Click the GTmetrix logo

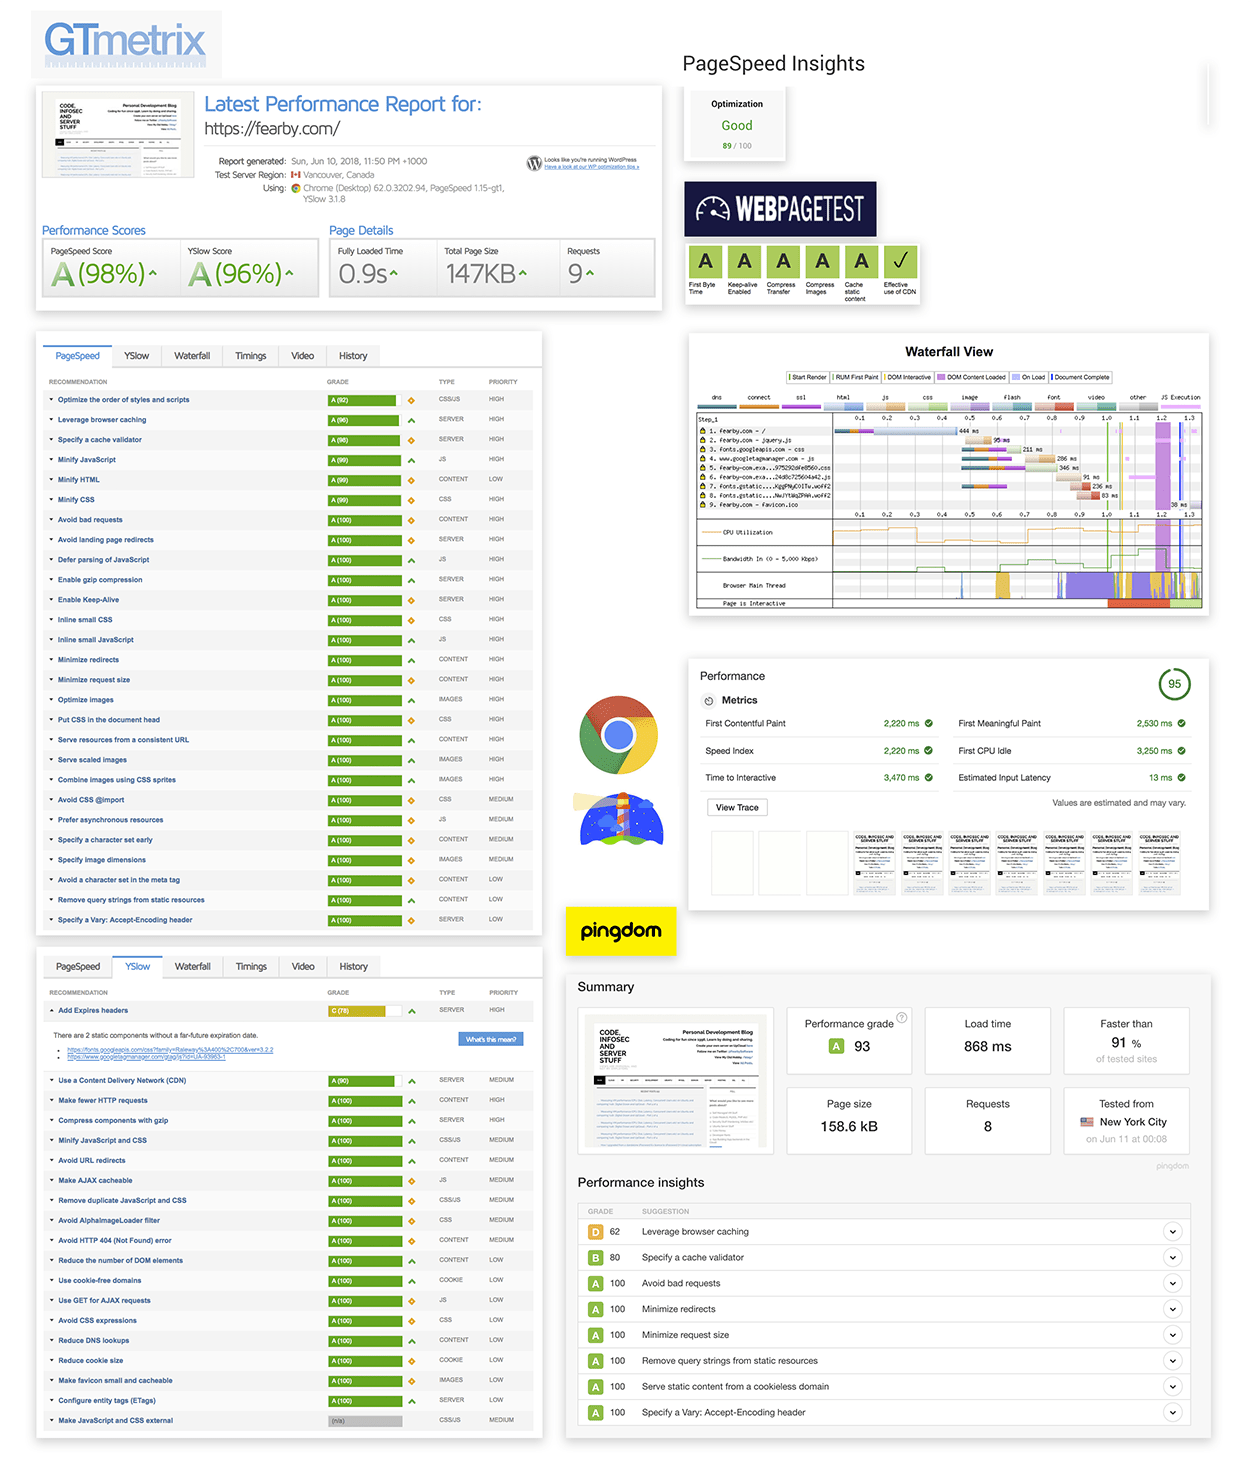[126, 43]
